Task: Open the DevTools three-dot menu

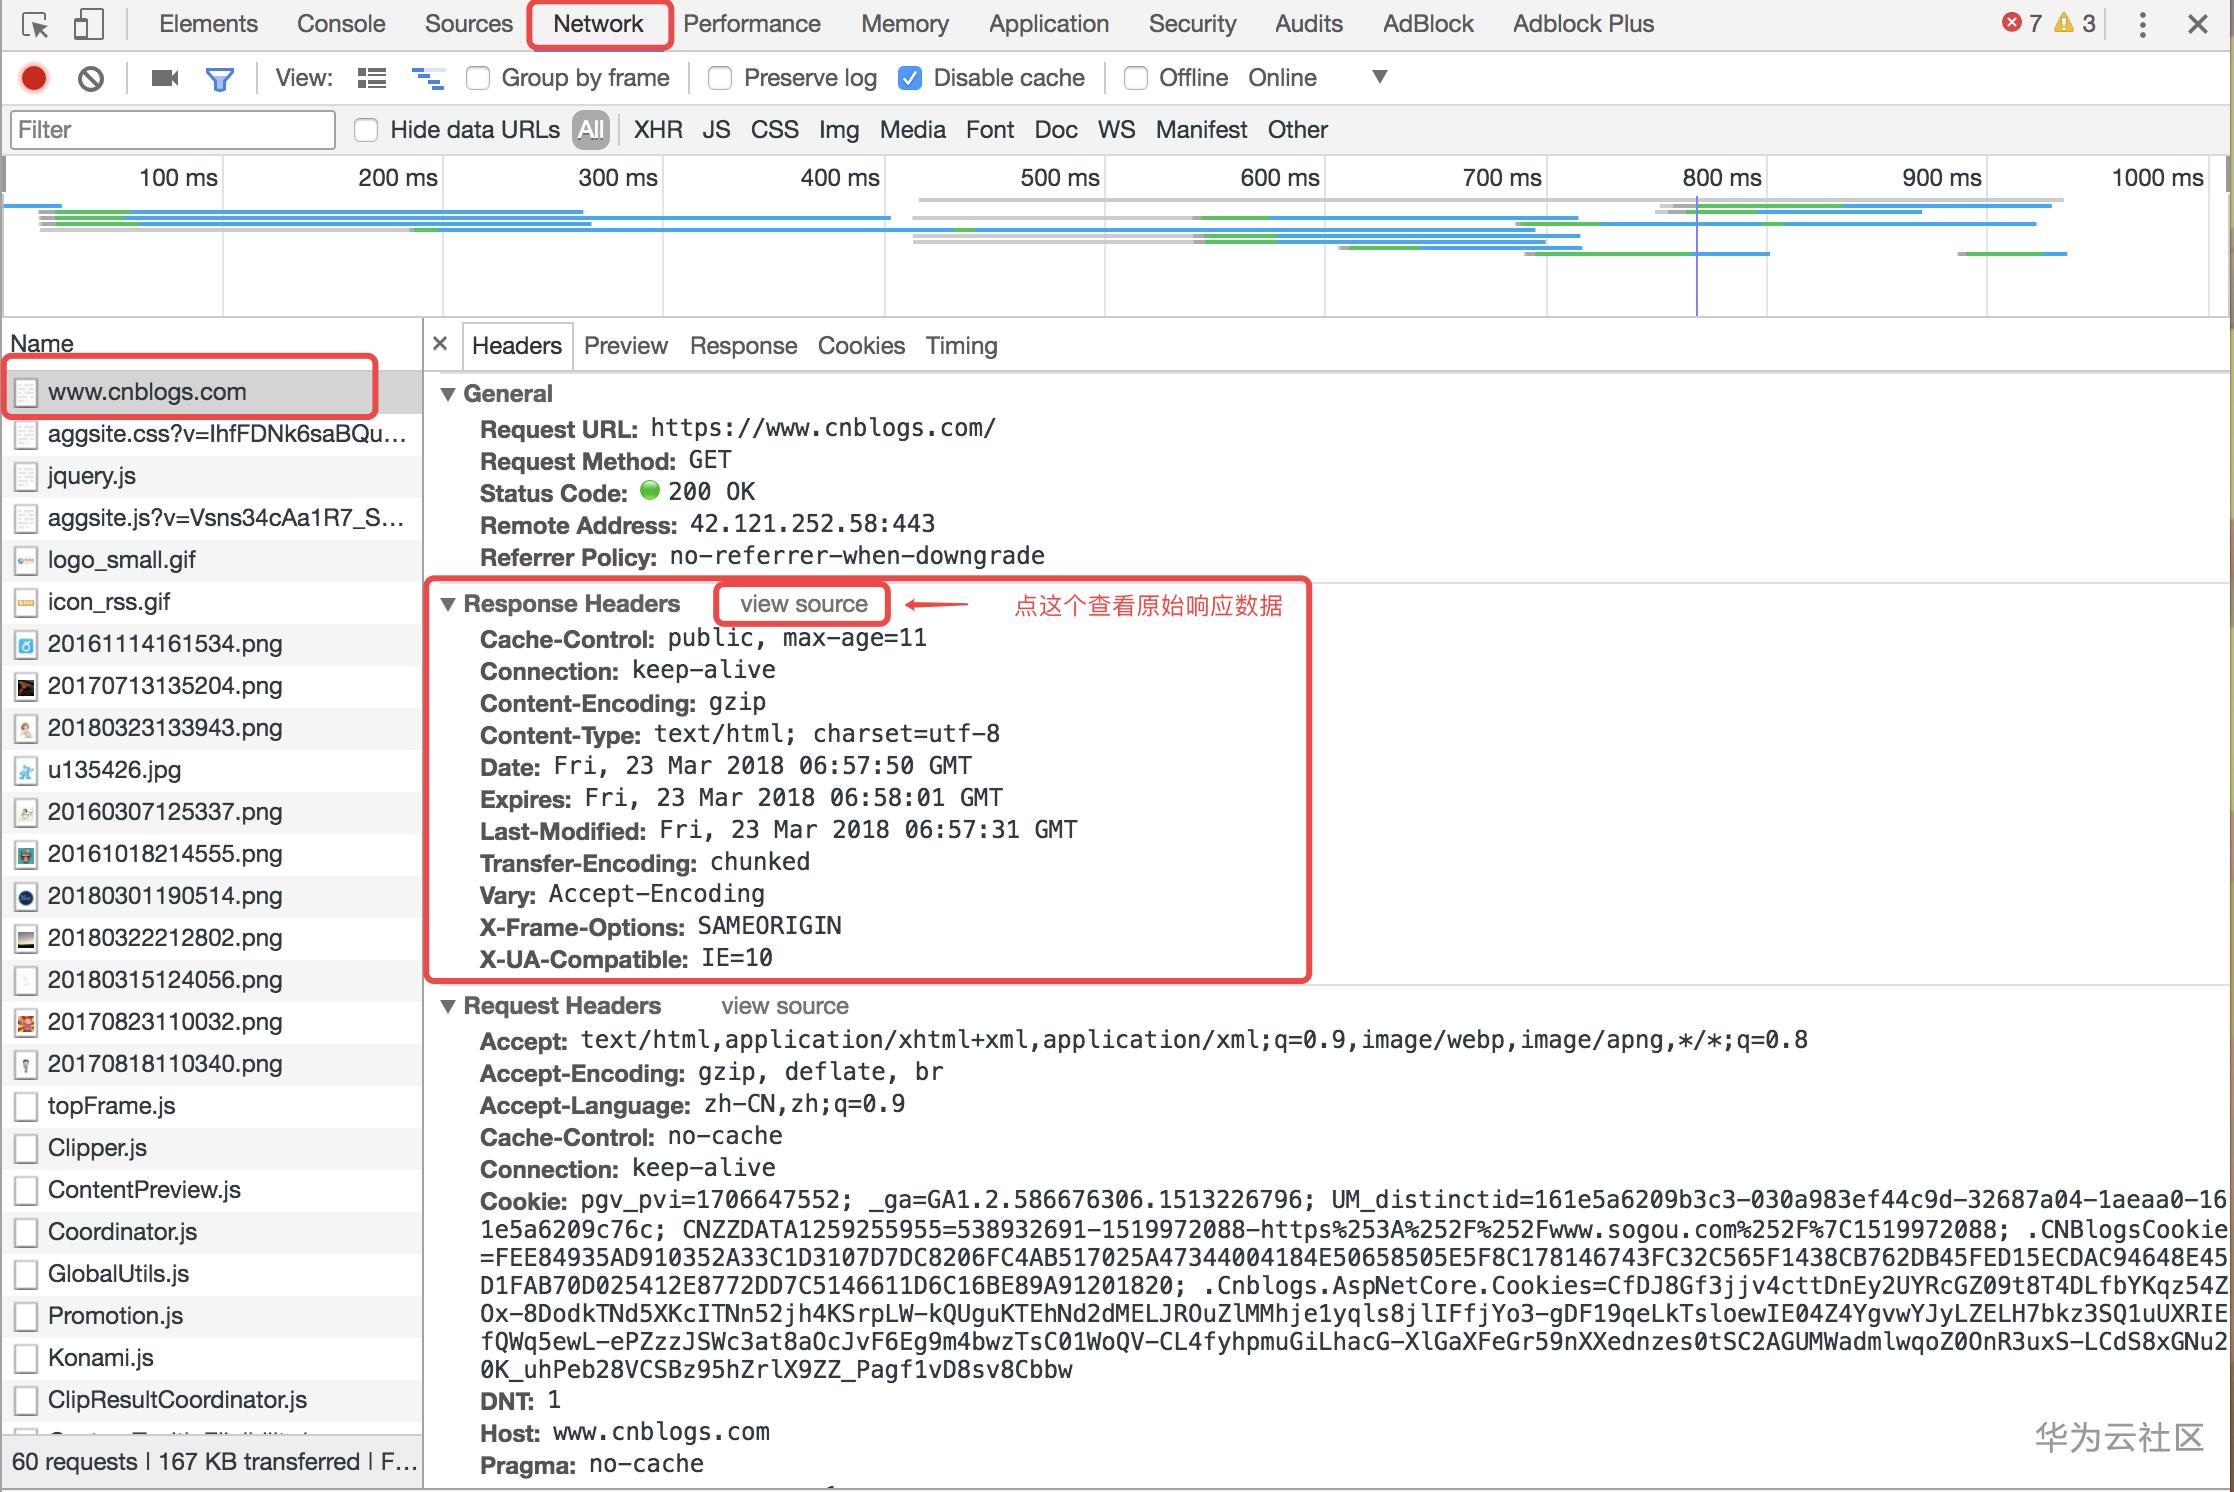Action: point(2142,25)
